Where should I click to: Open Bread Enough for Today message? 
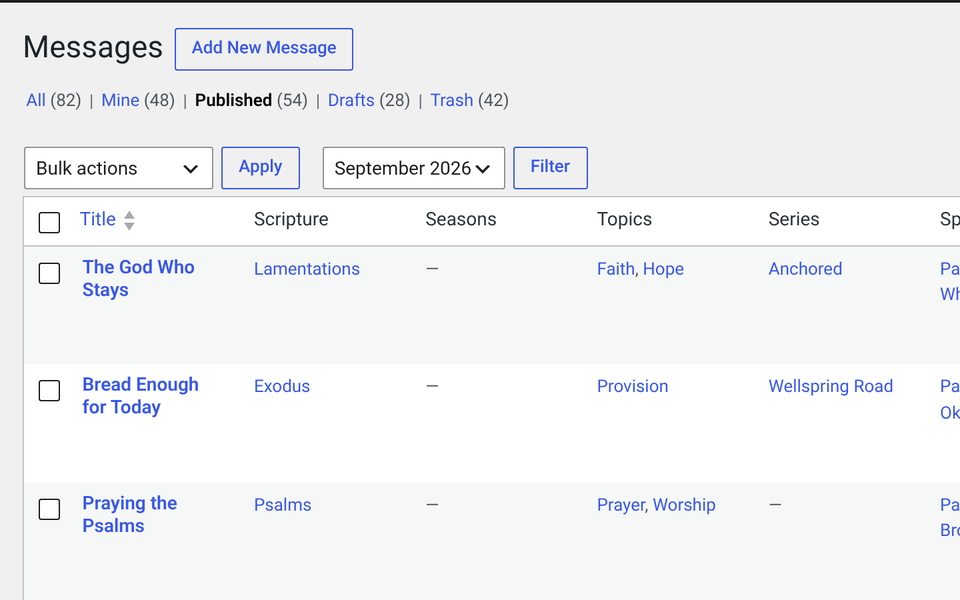pyautogui.click(x=140, y=396)
